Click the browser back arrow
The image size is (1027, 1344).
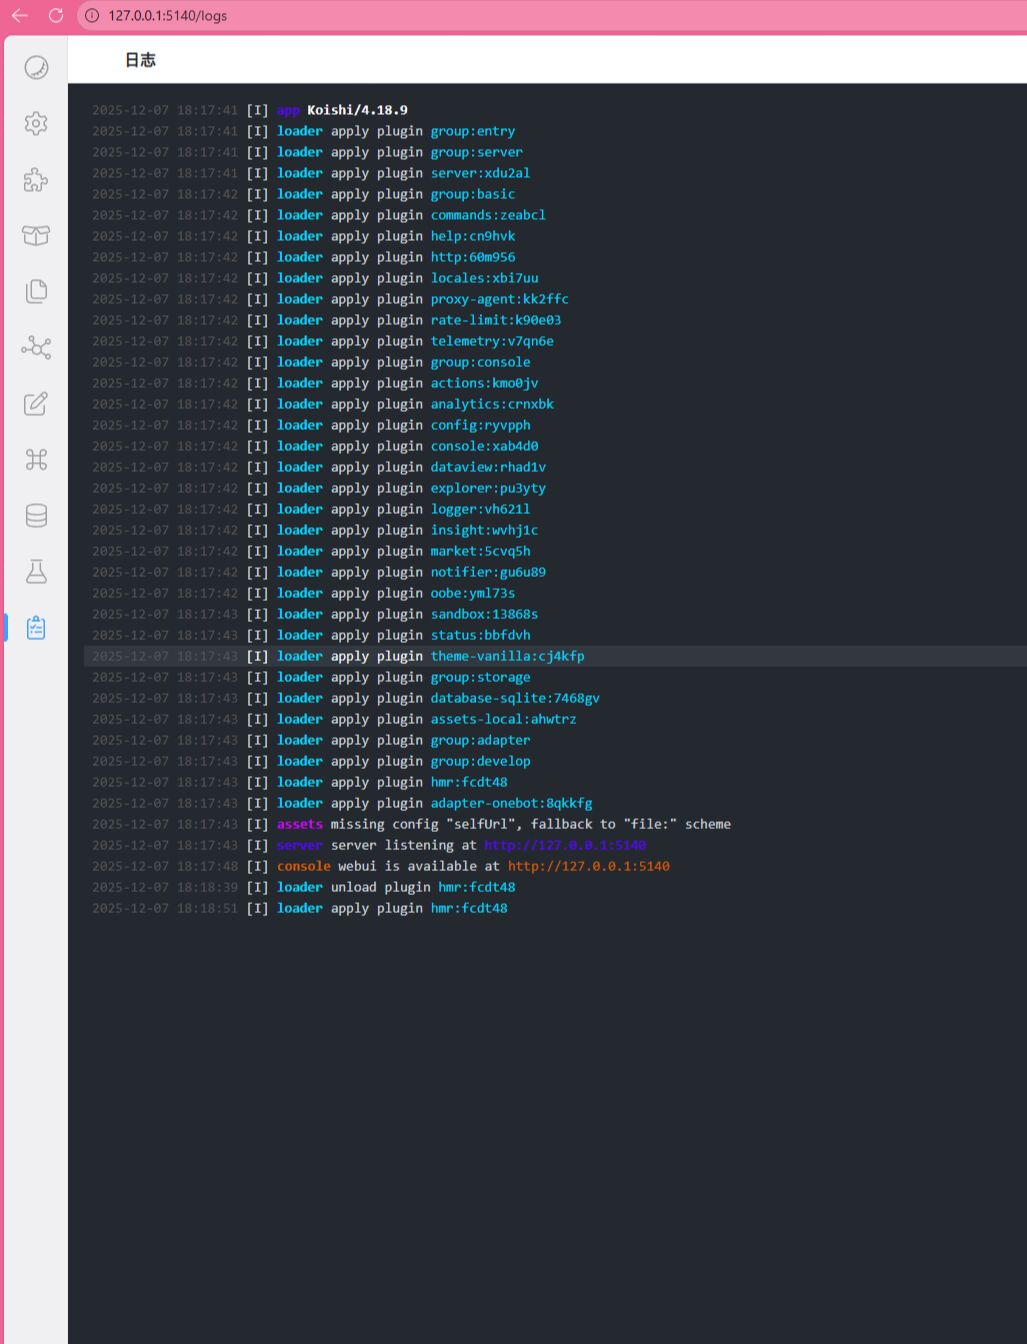pyautogui.click(x=20, y=16)
